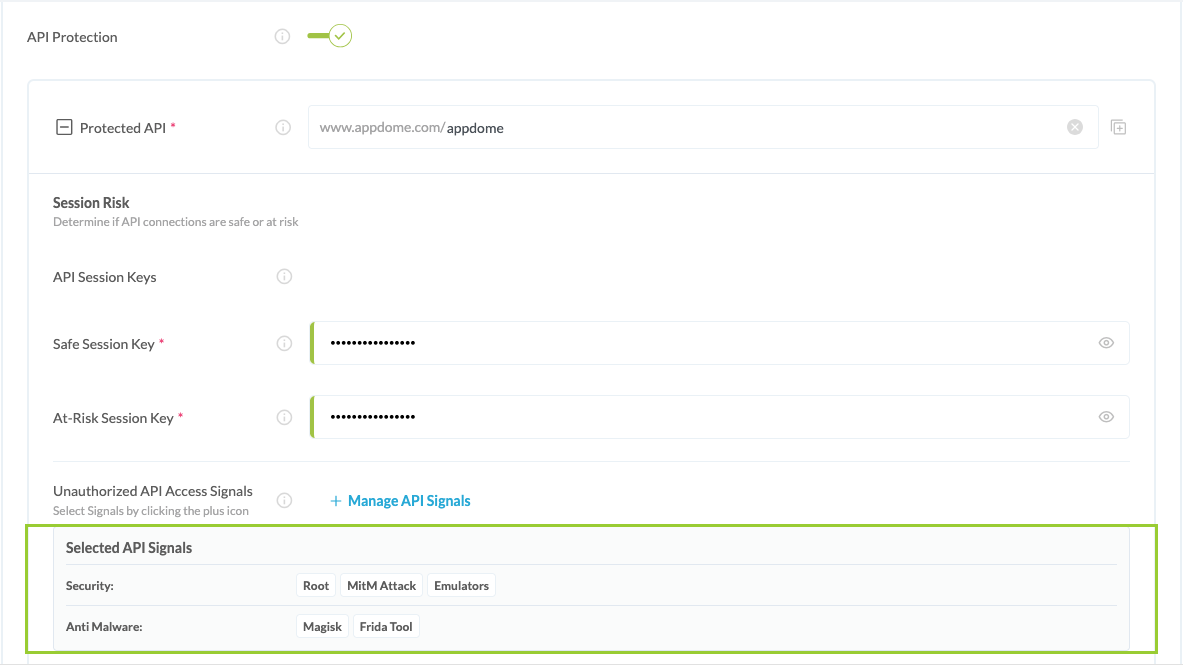Focus the Safe Session Key password field
Viewport: 1183px width, 665px height.
[x=720, y=343]
